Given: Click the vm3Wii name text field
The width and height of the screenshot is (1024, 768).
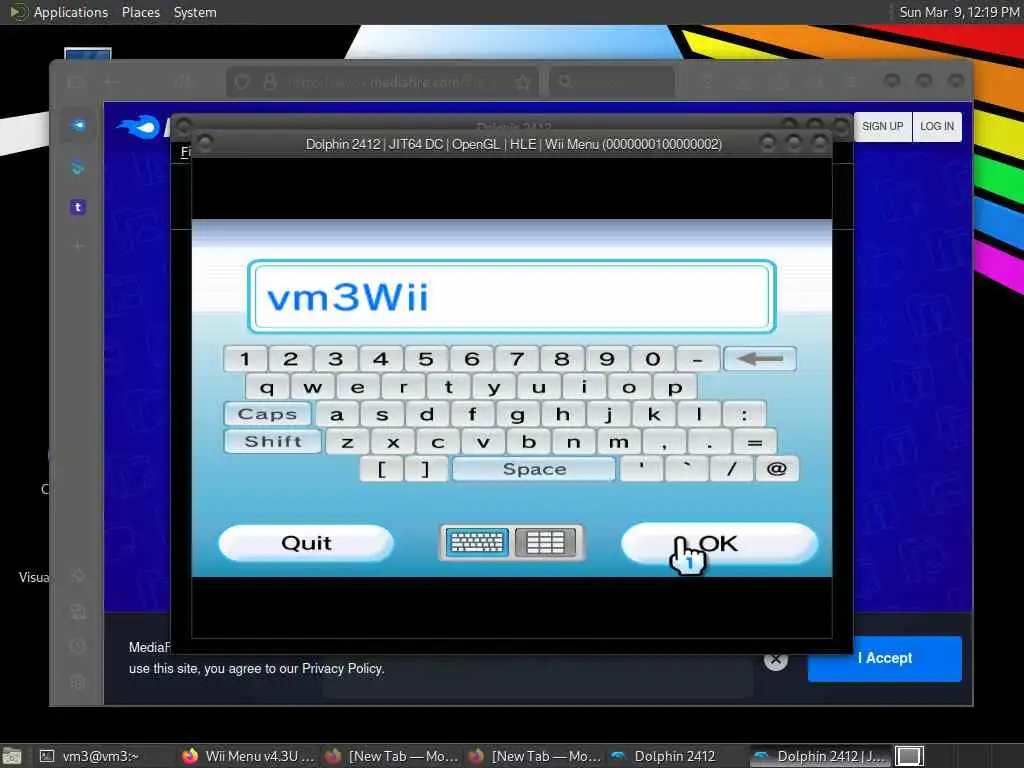Looking at the screenshot, I should [x=512, y=296].
